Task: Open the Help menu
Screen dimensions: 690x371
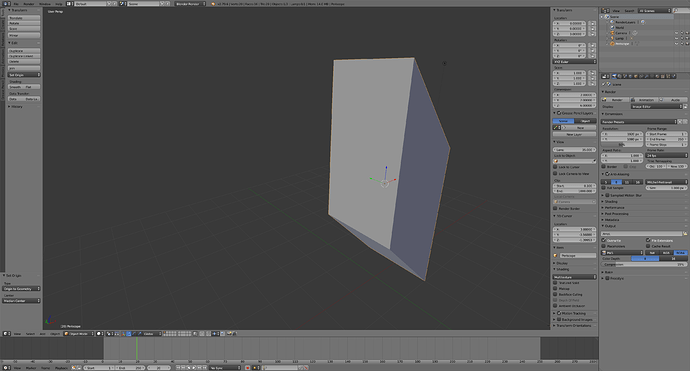Action: pos(59,4)
